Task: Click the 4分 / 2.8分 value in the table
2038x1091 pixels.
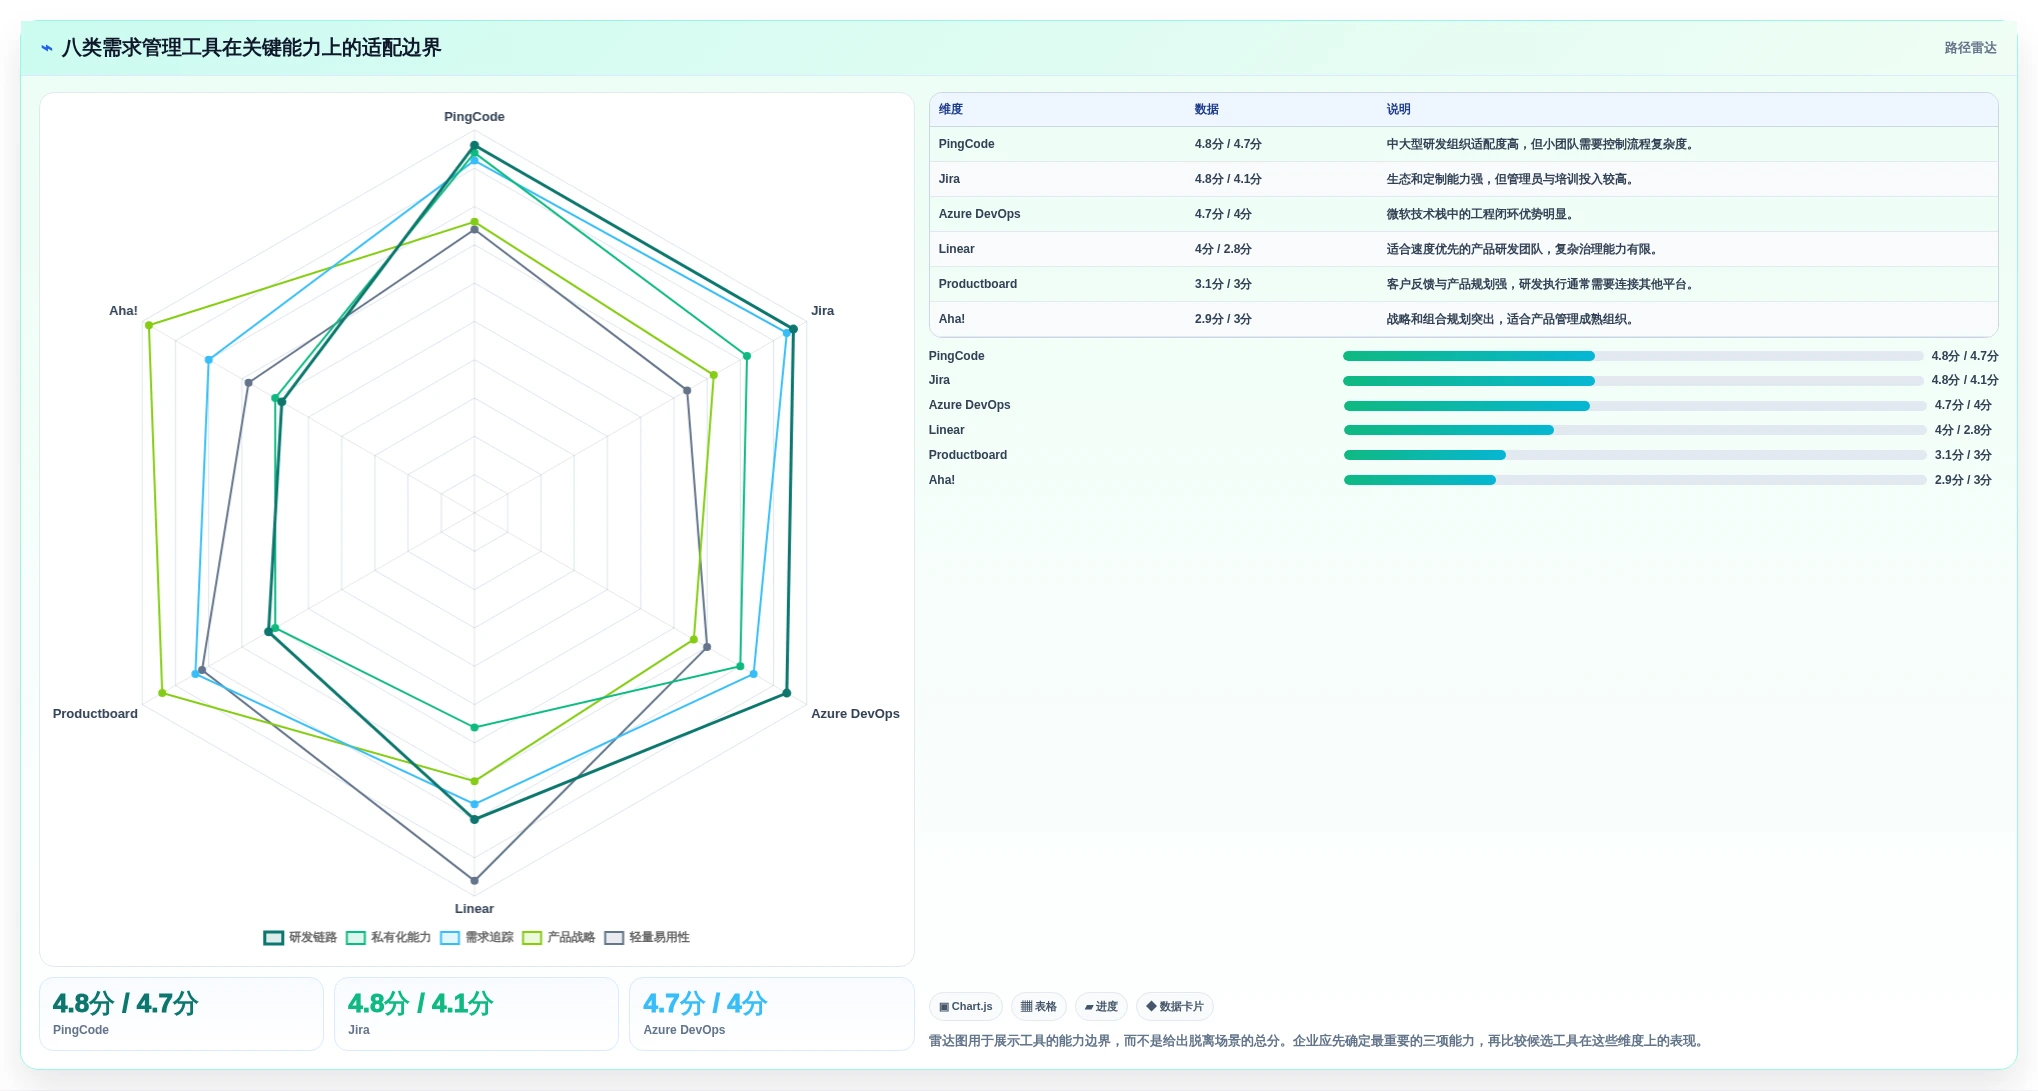Action: pos(1223,249)
